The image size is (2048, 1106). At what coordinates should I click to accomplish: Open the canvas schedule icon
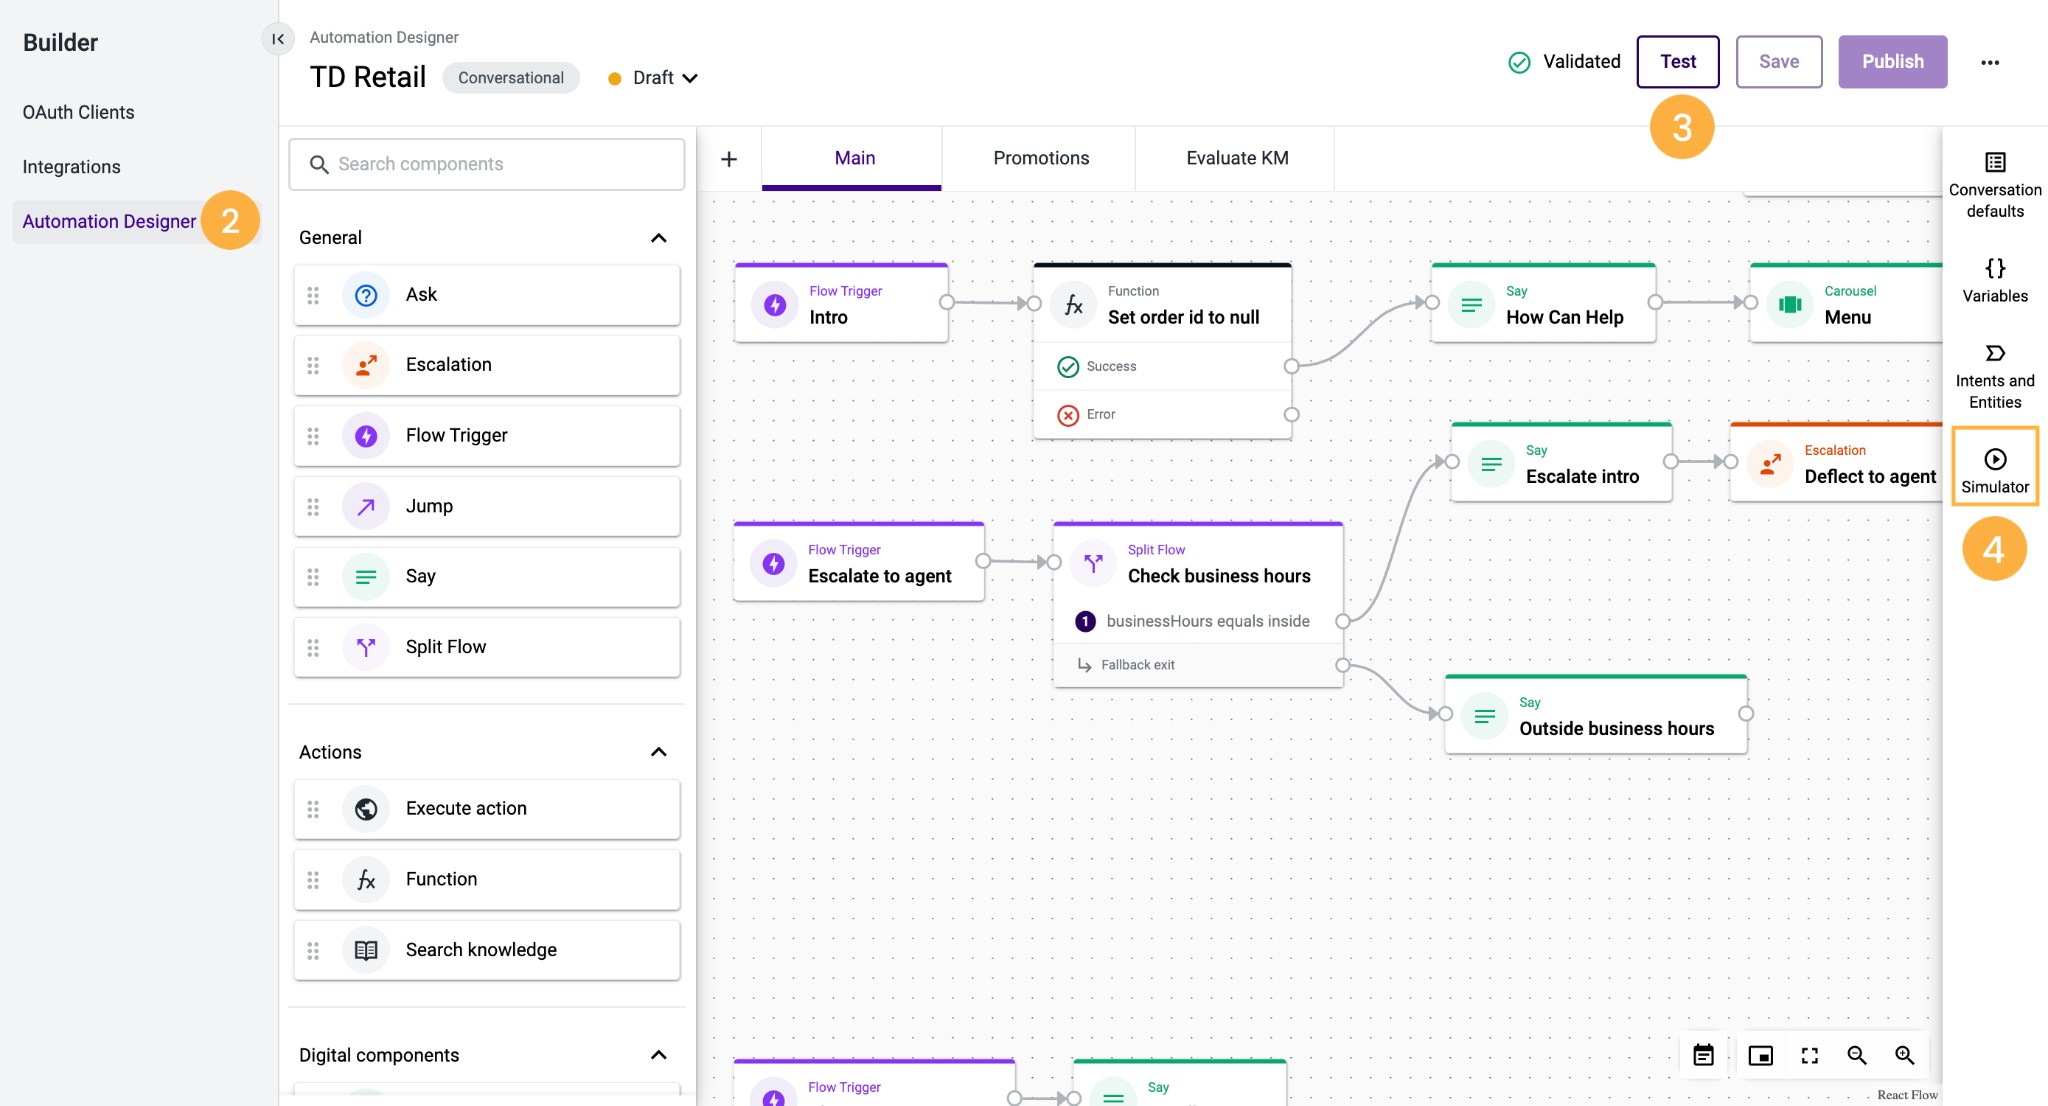[1703, 1055]
